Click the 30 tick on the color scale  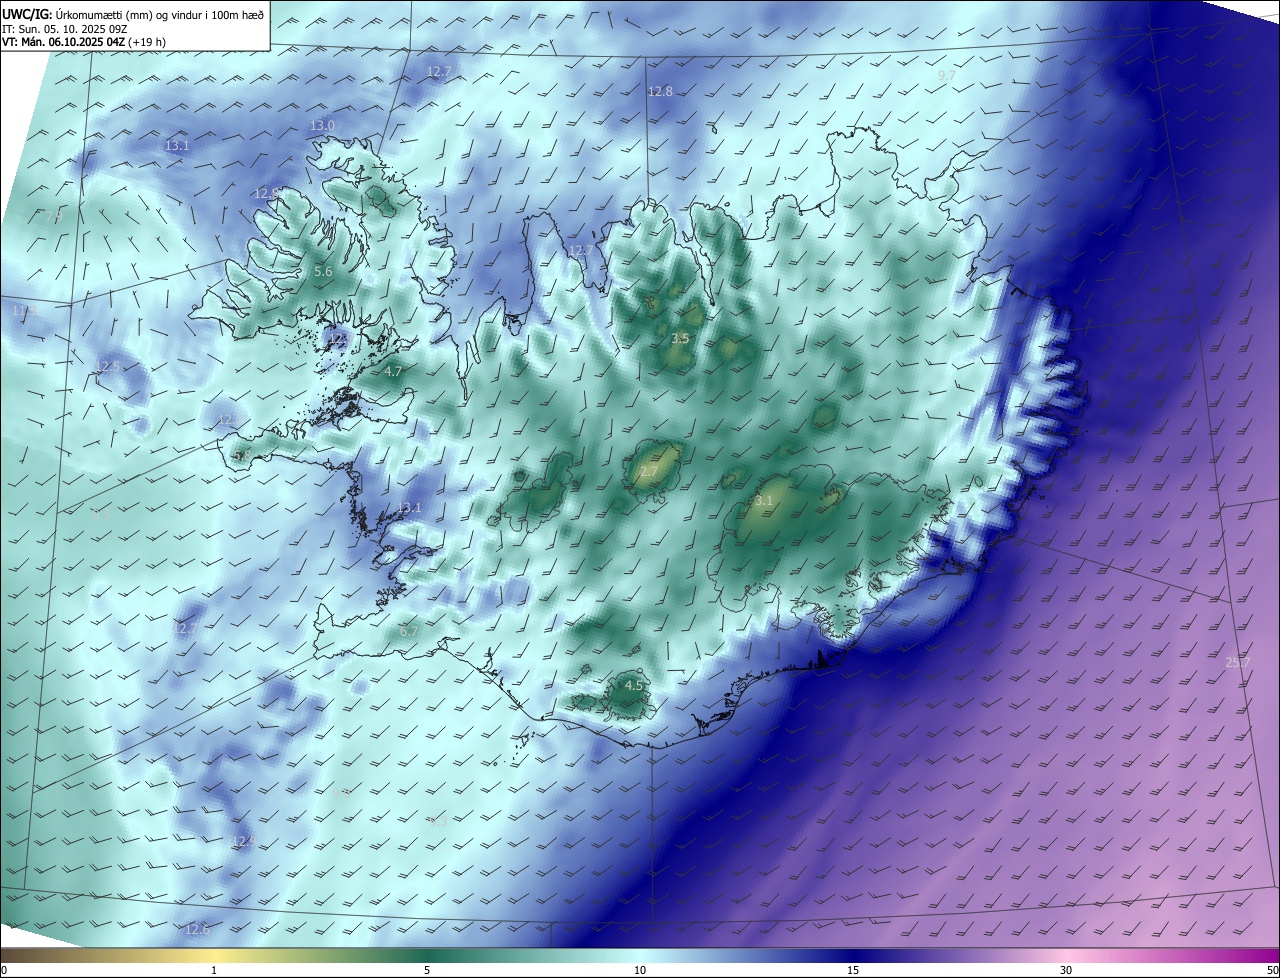pos(1066,970)
